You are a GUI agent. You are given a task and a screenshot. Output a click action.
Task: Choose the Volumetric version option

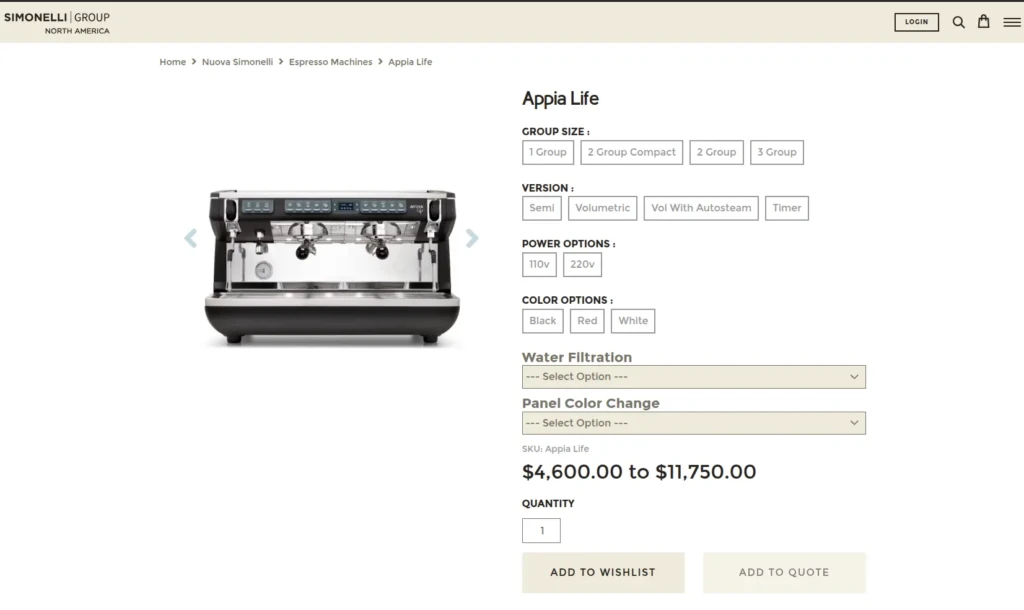[602, 208]
